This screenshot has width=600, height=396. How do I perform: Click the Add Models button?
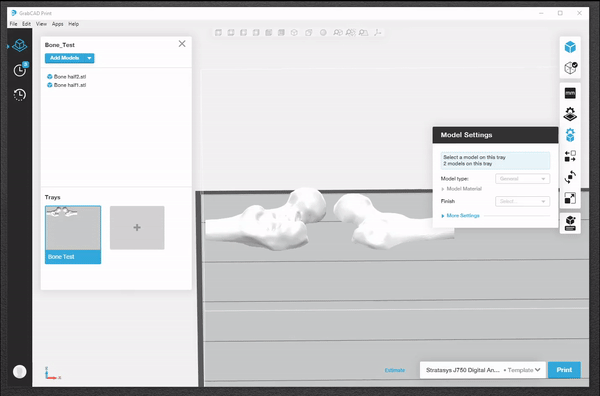pyautogui.click(x=65, y=58)
